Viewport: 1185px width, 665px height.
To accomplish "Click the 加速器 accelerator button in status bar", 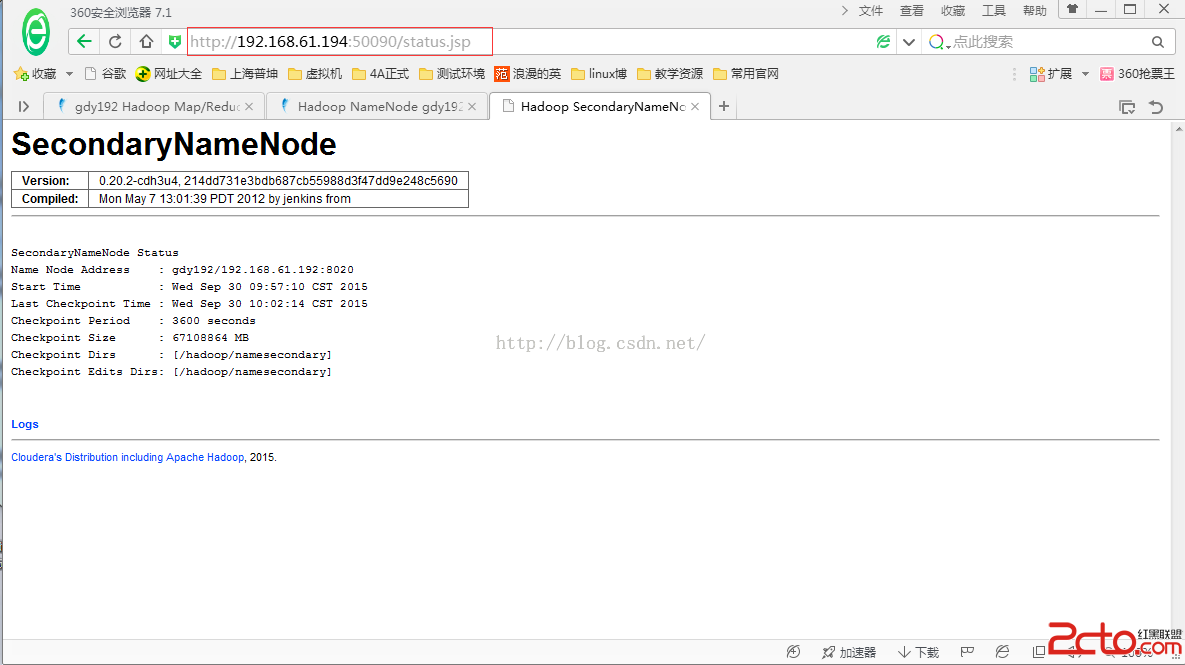I will pyautogui.click(x=849, y=652).
